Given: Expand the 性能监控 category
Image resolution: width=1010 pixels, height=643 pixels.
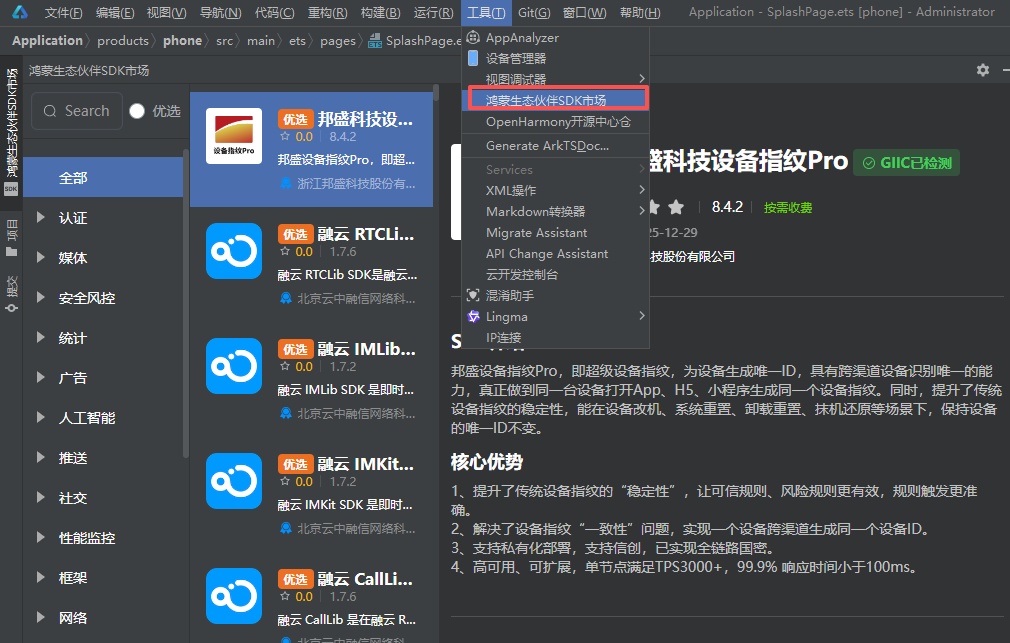Looking at the screenshot, I should 41,537.
